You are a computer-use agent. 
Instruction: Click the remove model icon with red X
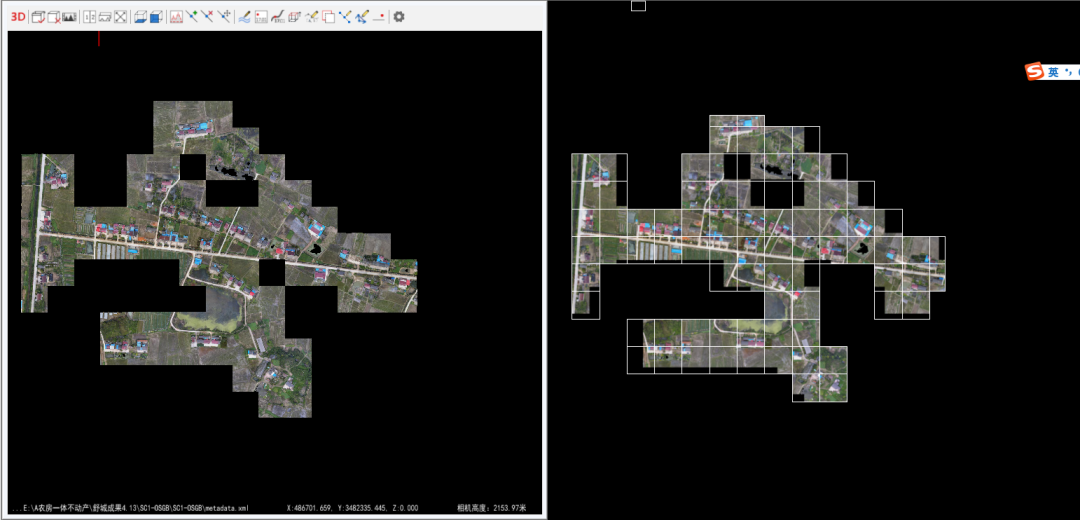coord(53,17)
